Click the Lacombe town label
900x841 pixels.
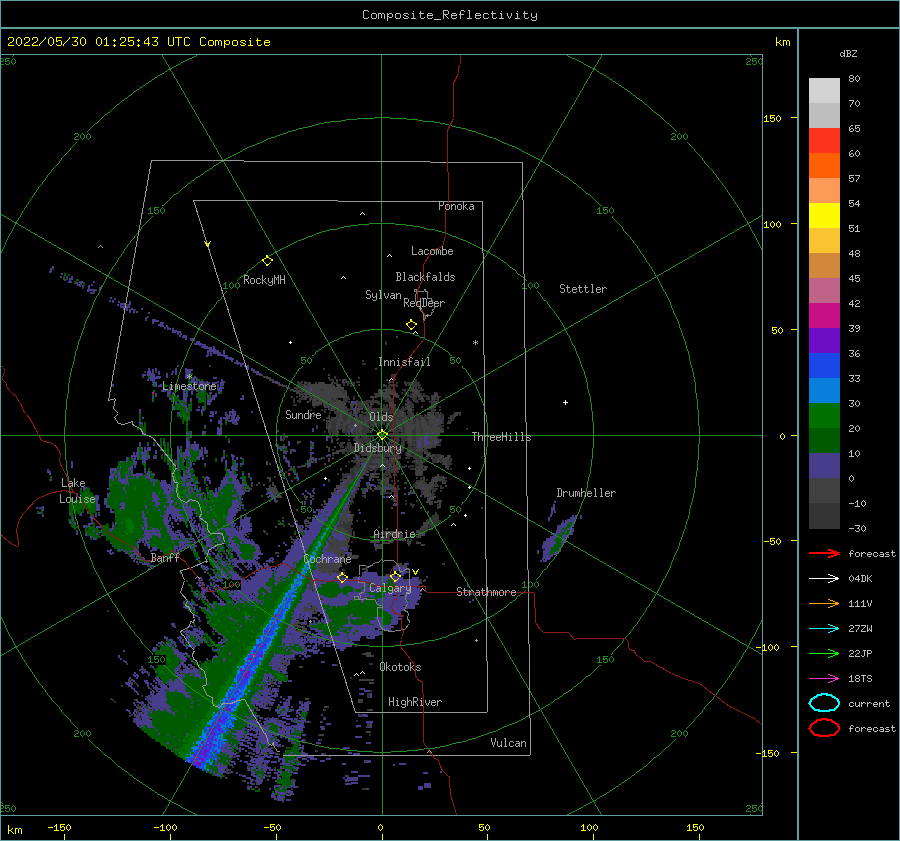coord(432,251)
